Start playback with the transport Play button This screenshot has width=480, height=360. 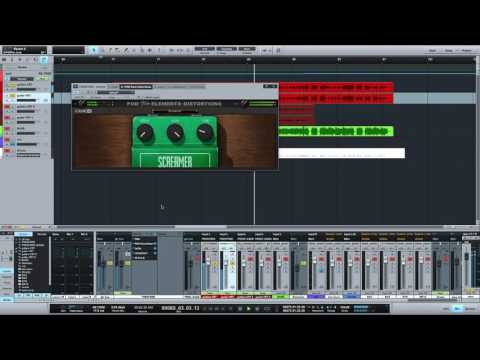click(x=248, y=309)
